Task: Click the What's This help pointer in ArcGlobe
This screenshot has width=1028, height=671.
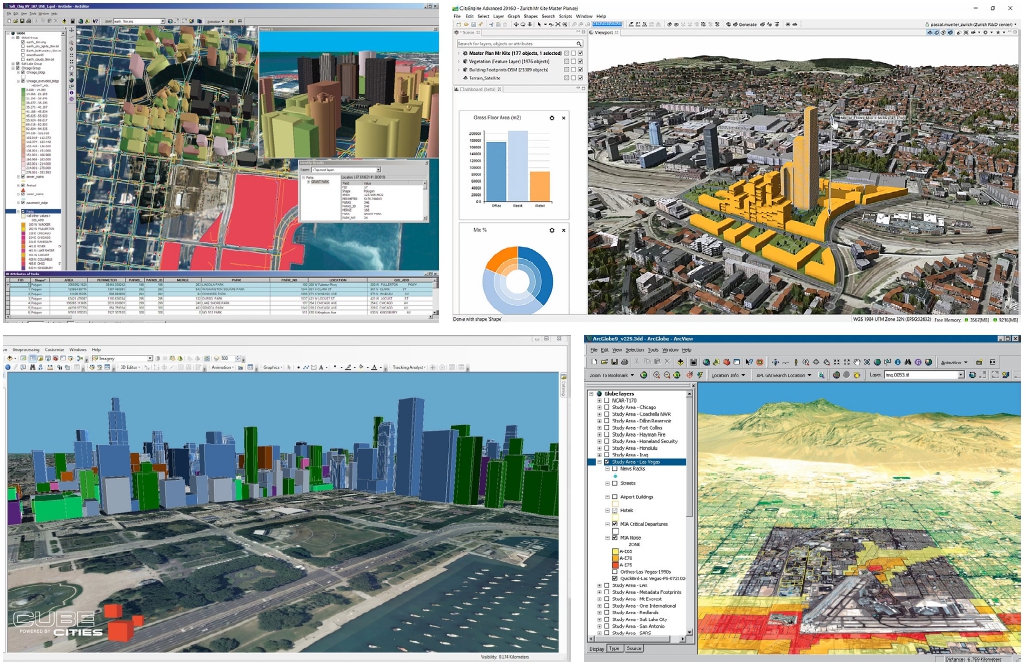Action: click(749, 362)
